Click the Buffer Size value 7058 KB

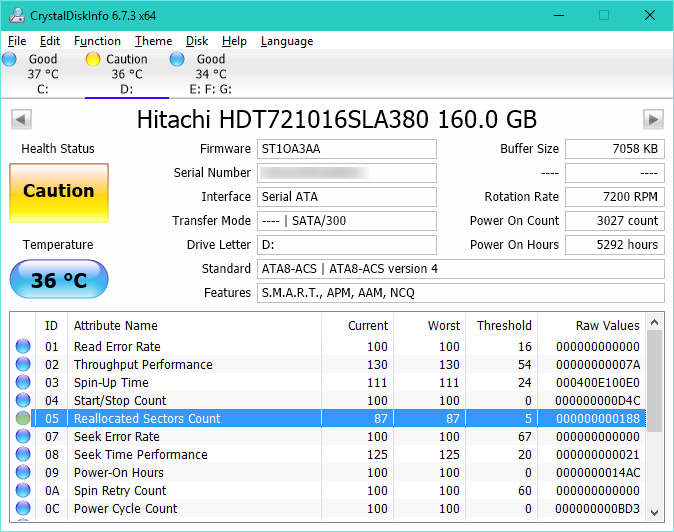coord(615,149)
